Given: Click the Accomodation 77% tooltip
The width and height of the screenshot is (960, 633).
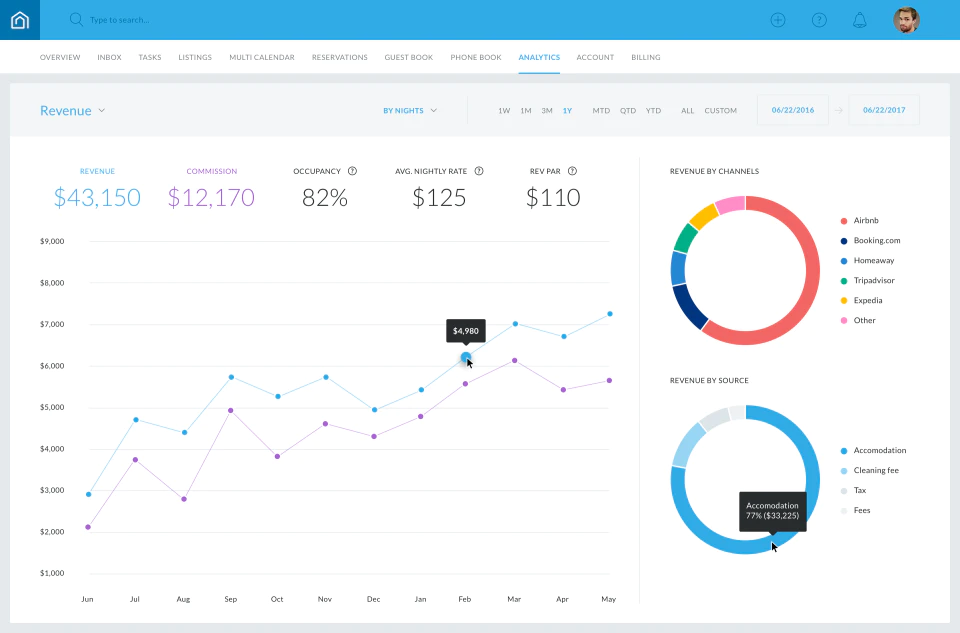Looking at the screenshot, I should [773, 511].
